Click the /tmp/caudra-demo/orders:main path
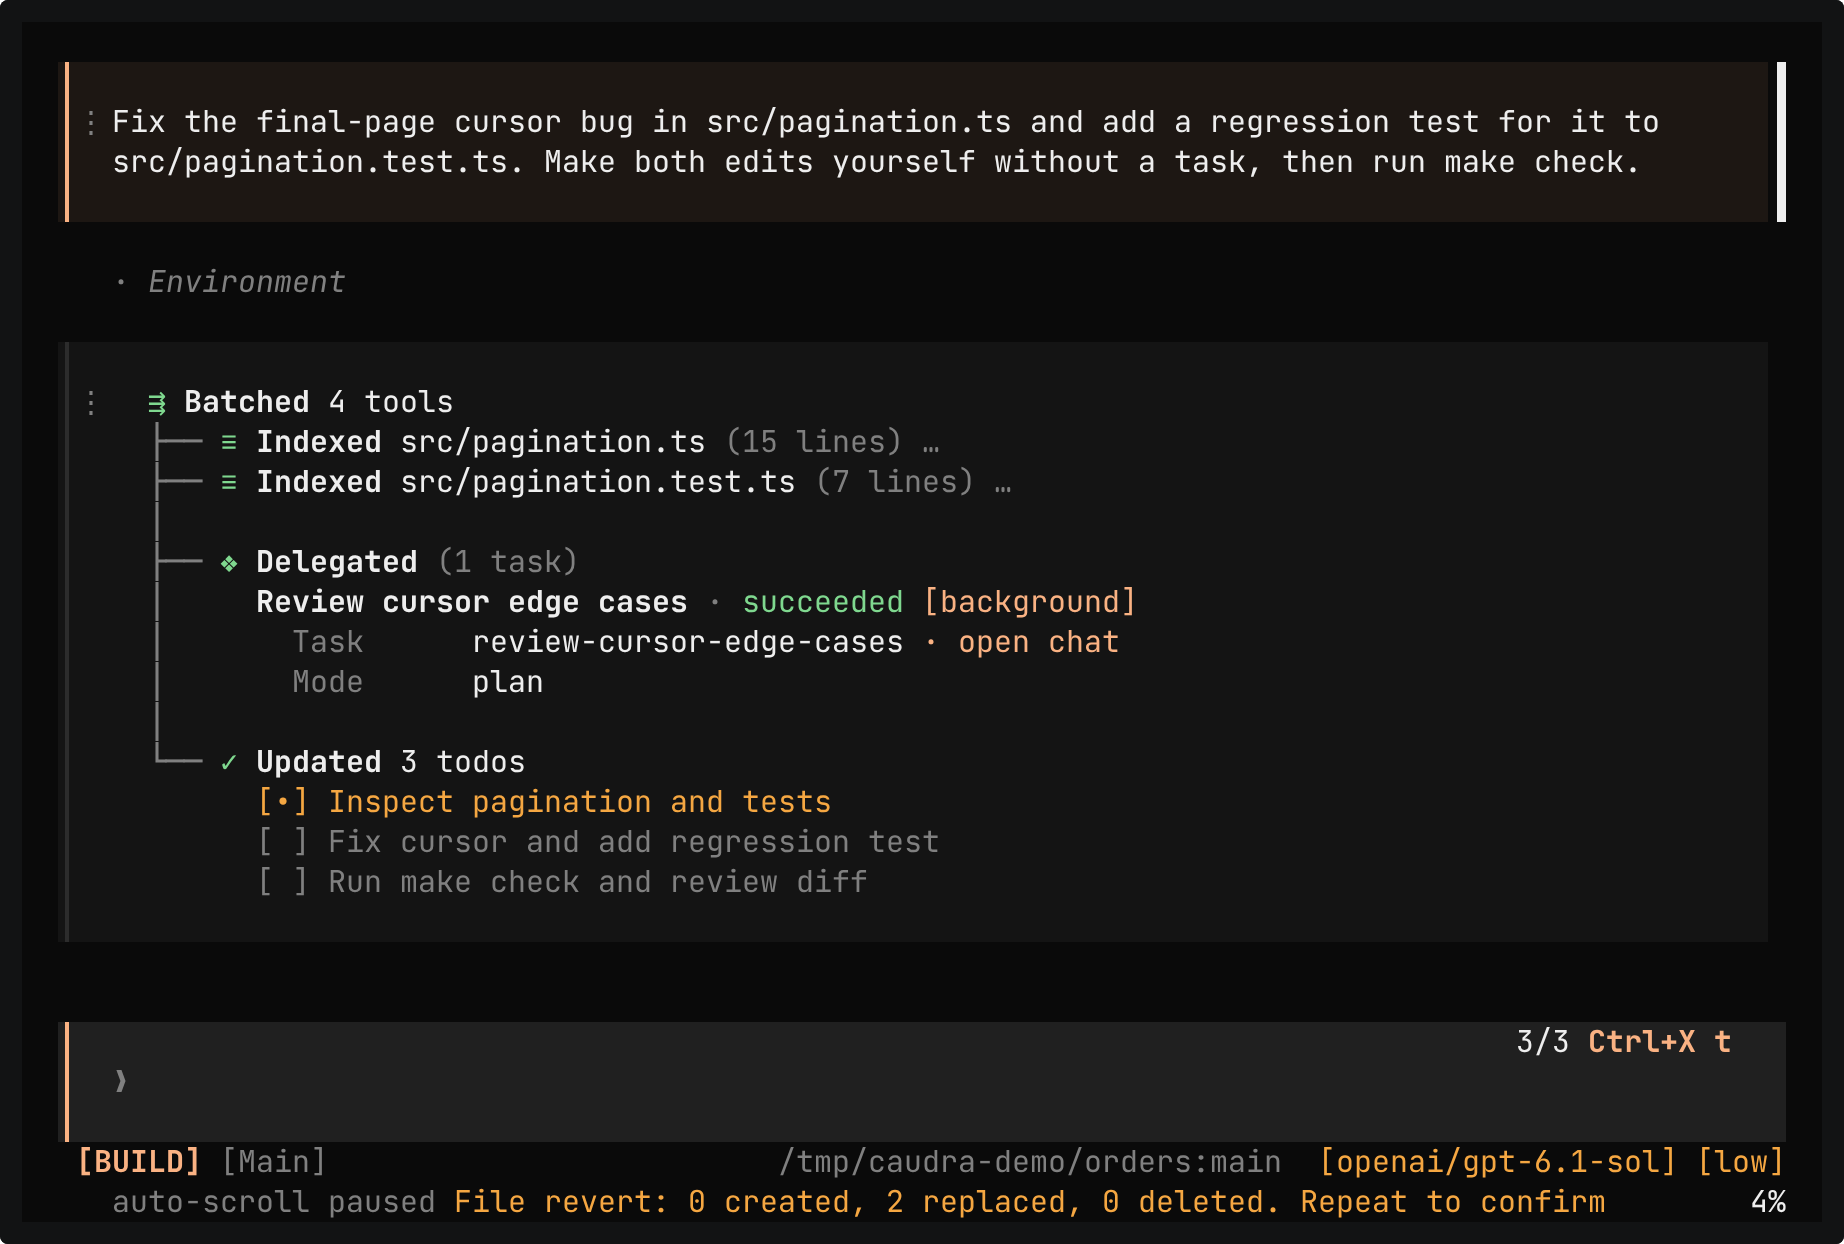1844x1244 pixels. [x=1030, y=1162]
